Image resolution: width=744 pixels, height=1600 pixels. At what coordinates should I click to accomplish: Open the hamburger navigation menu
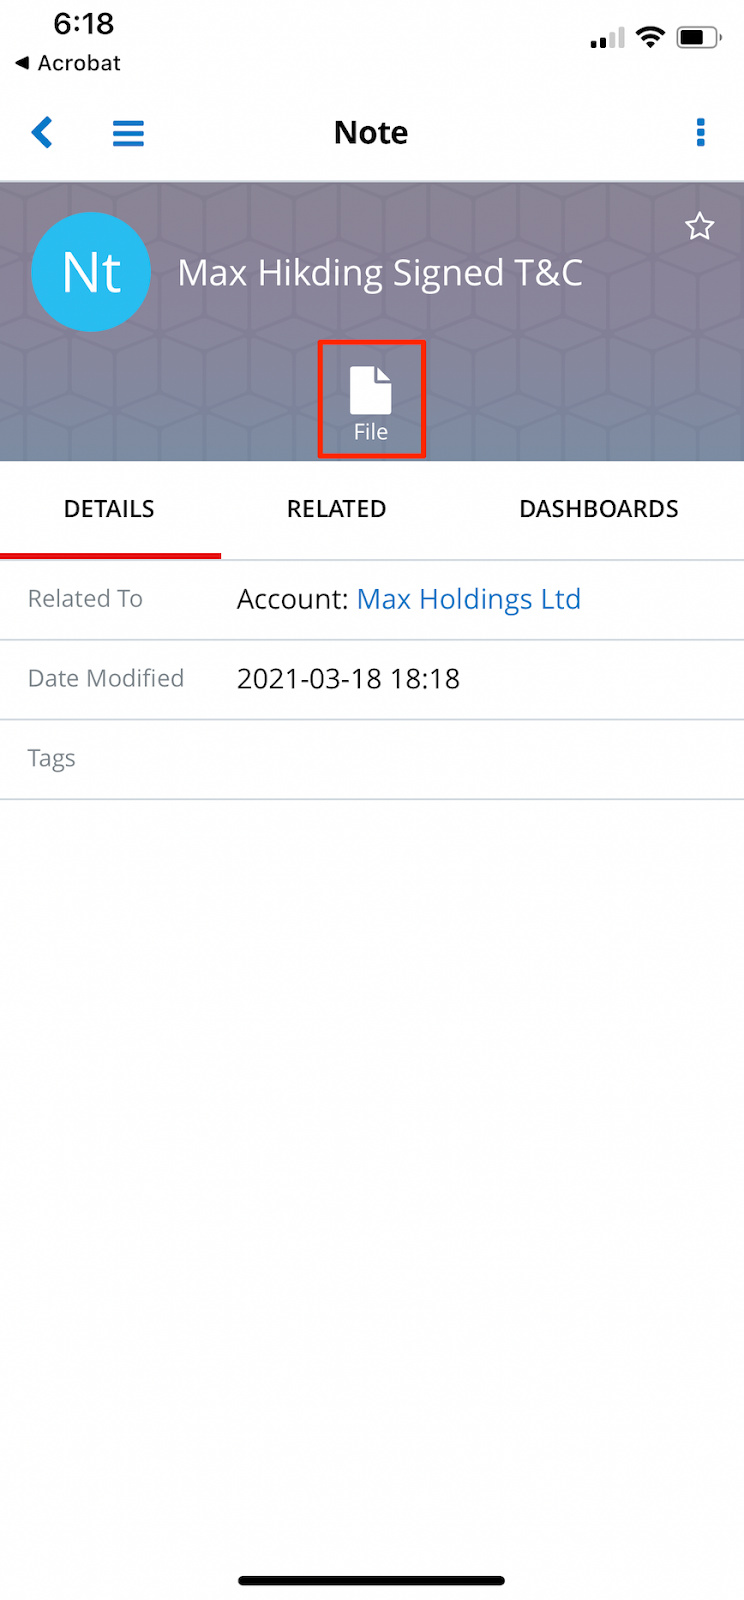[128, 133]
